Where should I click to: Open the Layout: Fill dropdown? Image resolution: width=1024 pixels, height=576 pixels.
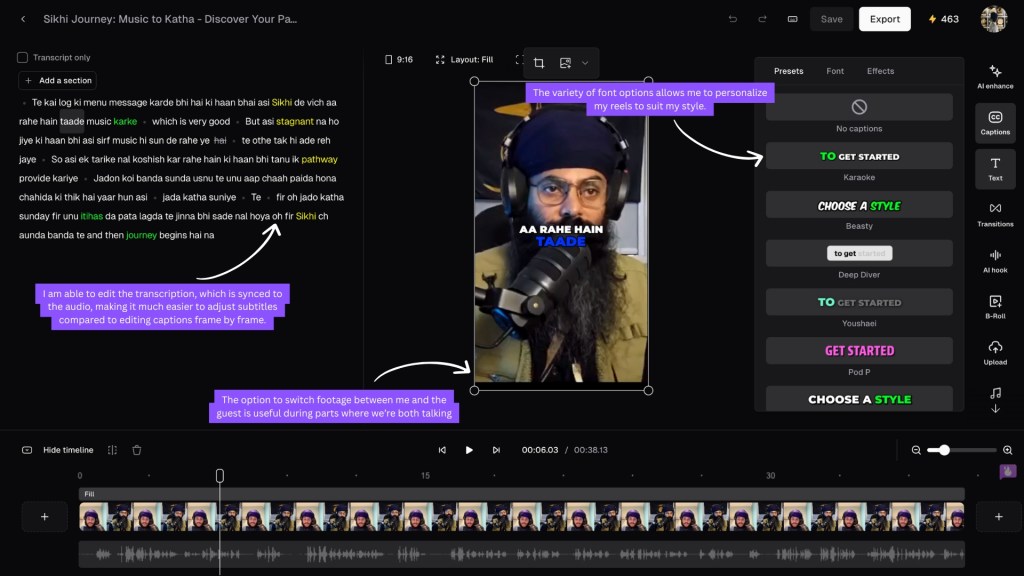[465, 60]
